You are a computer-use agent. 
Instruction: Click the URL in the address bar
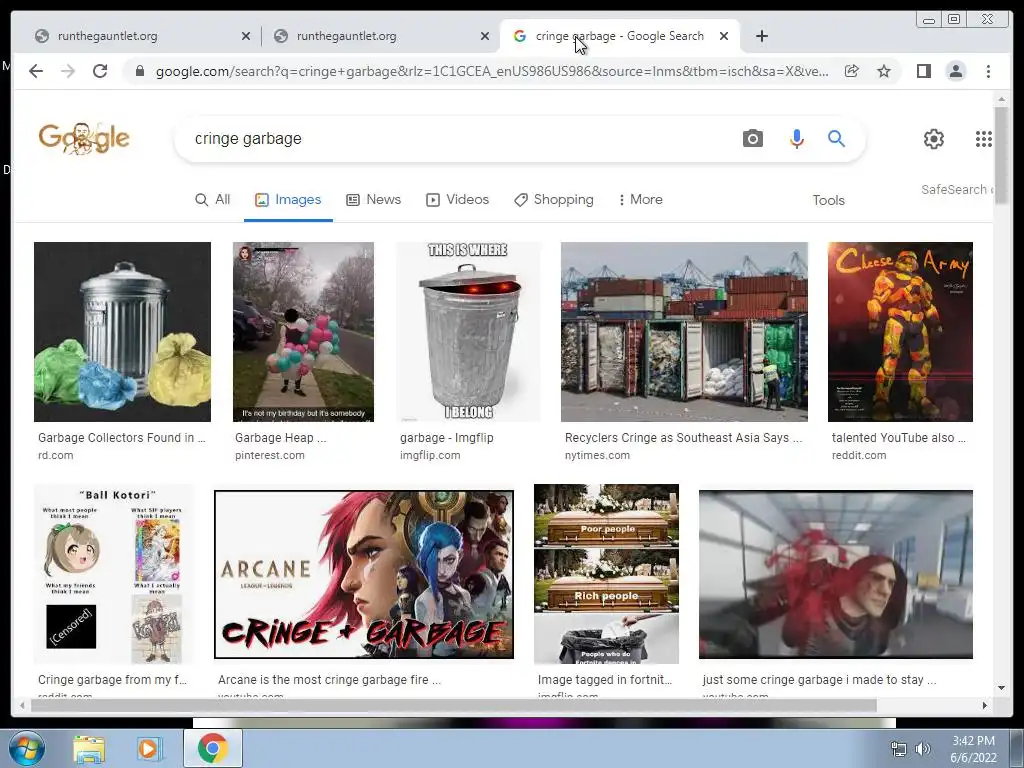click(x=492, y=71)
